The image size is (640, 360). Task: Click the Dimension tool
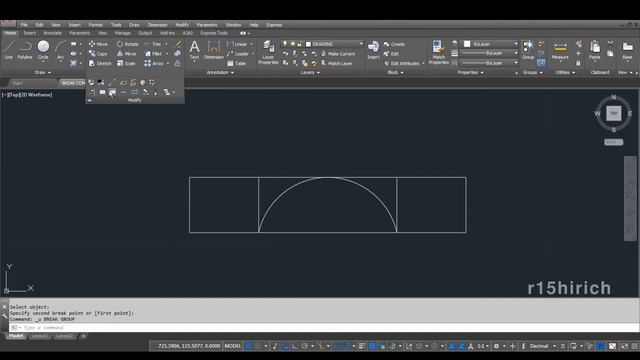213,50
